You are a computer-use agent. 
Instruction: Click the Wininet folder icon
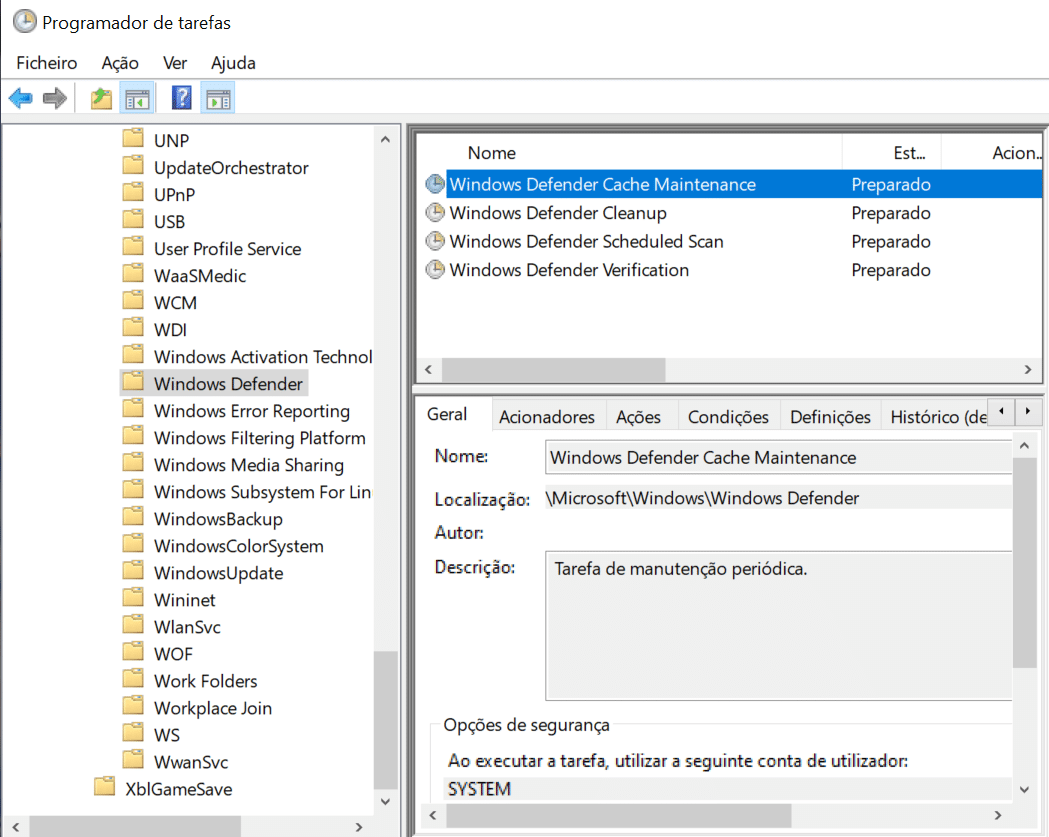[x=133, y=598]
